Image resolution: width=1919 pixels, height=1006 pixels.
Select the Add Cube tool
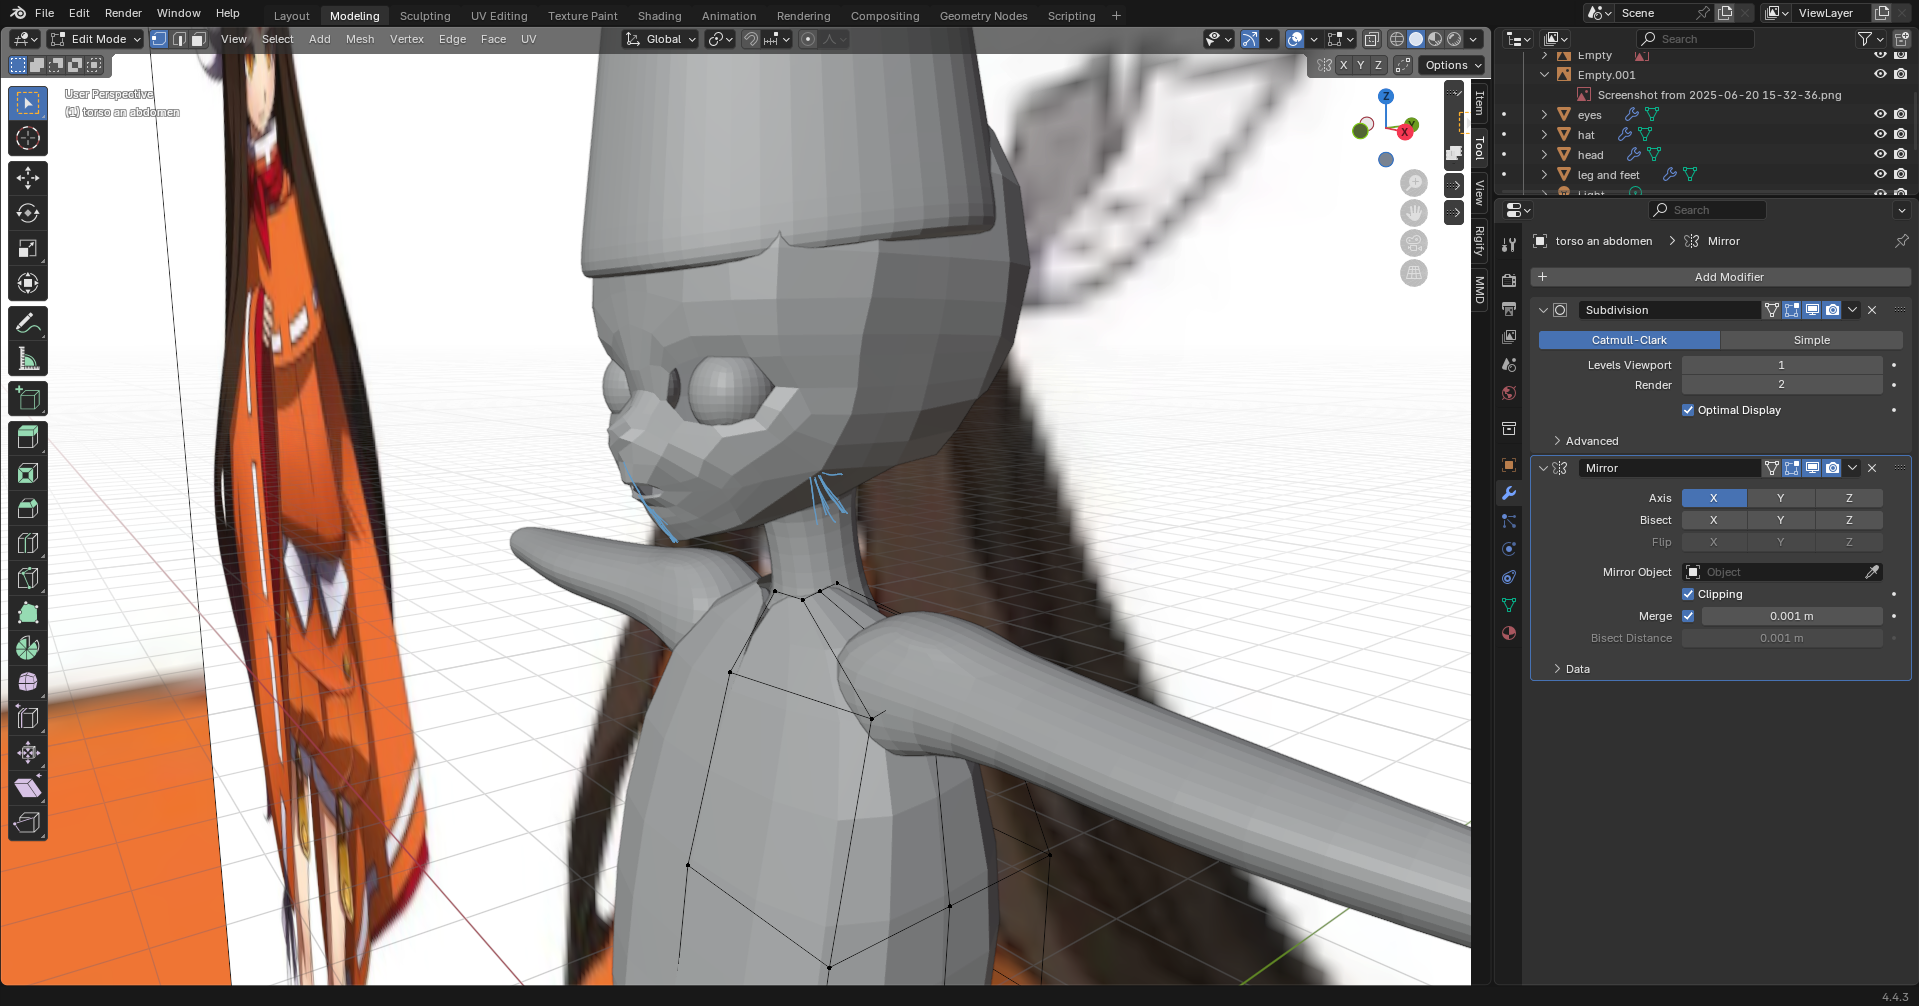tap(28, 398)
